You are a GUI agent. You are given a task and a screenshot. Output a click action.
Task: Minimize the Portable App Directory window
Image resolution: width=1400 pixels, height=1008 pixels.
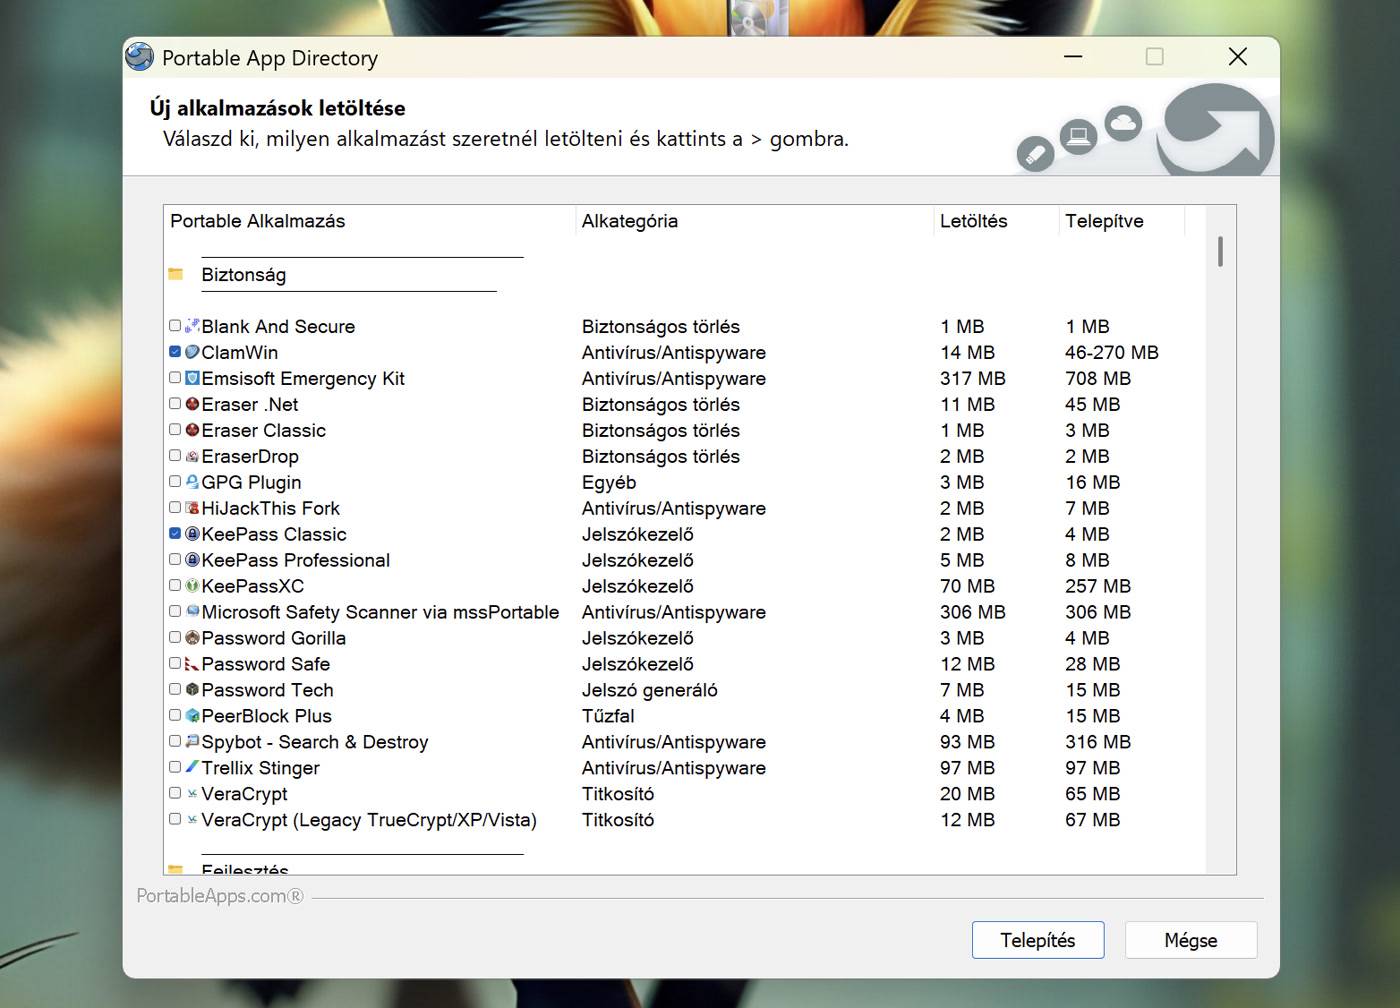[x=1073, y=57]
